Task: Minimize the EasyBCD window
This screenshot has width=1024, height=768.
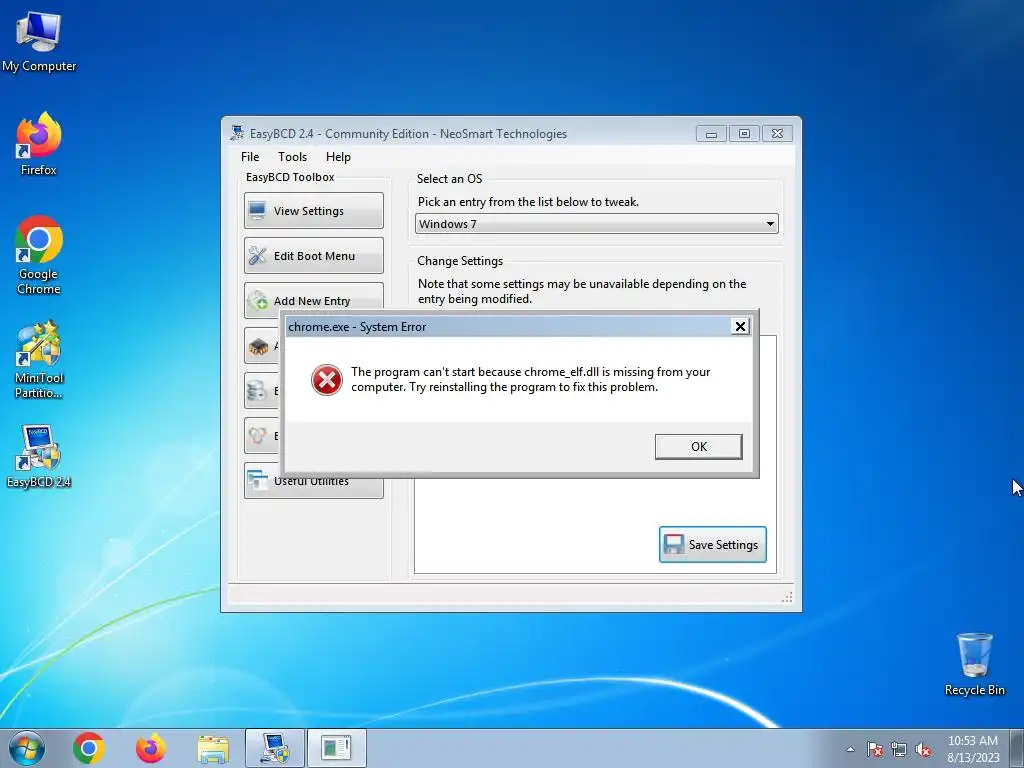Action: click(x=711, y=134)
